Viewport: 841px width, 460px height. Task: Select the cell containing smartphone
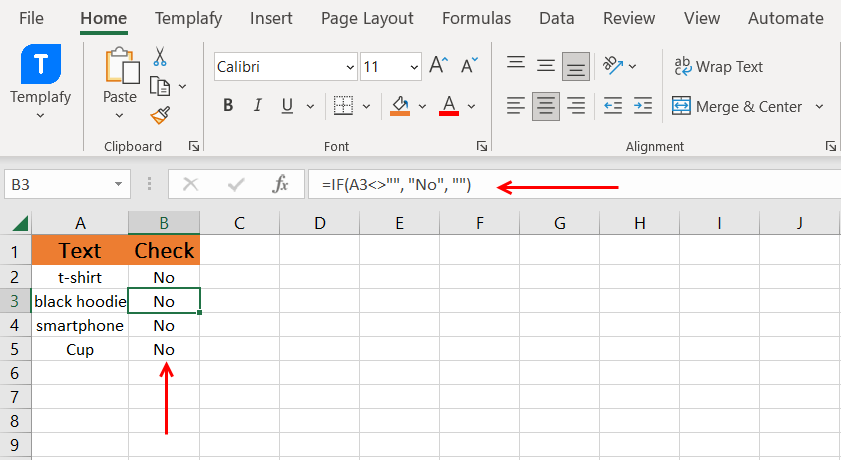point(80,325)
